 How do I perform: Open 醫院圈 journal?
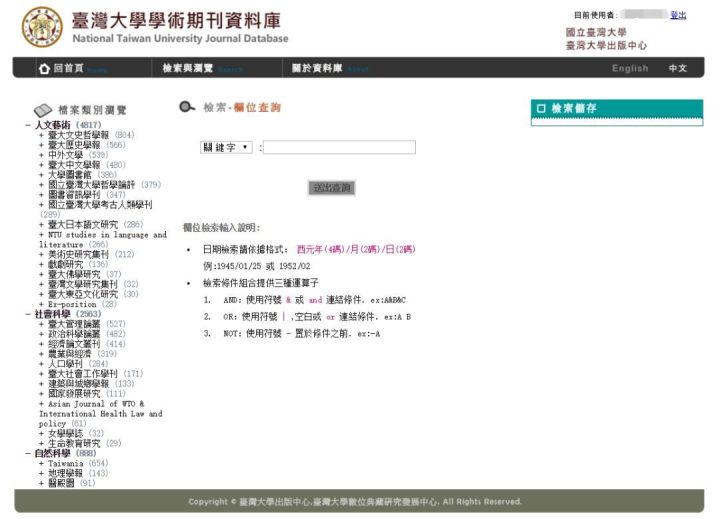[61, 483]
